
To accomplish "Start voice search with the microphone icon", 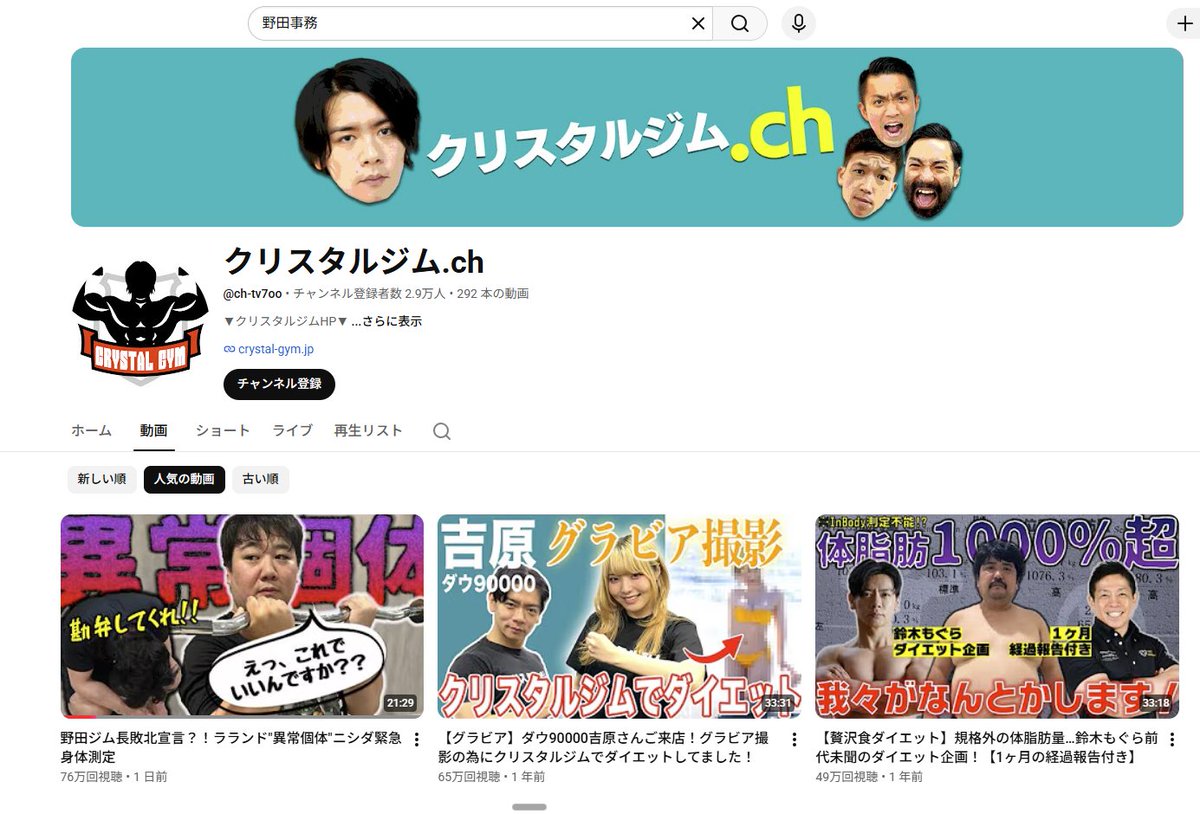I will [x=798, y=24].
